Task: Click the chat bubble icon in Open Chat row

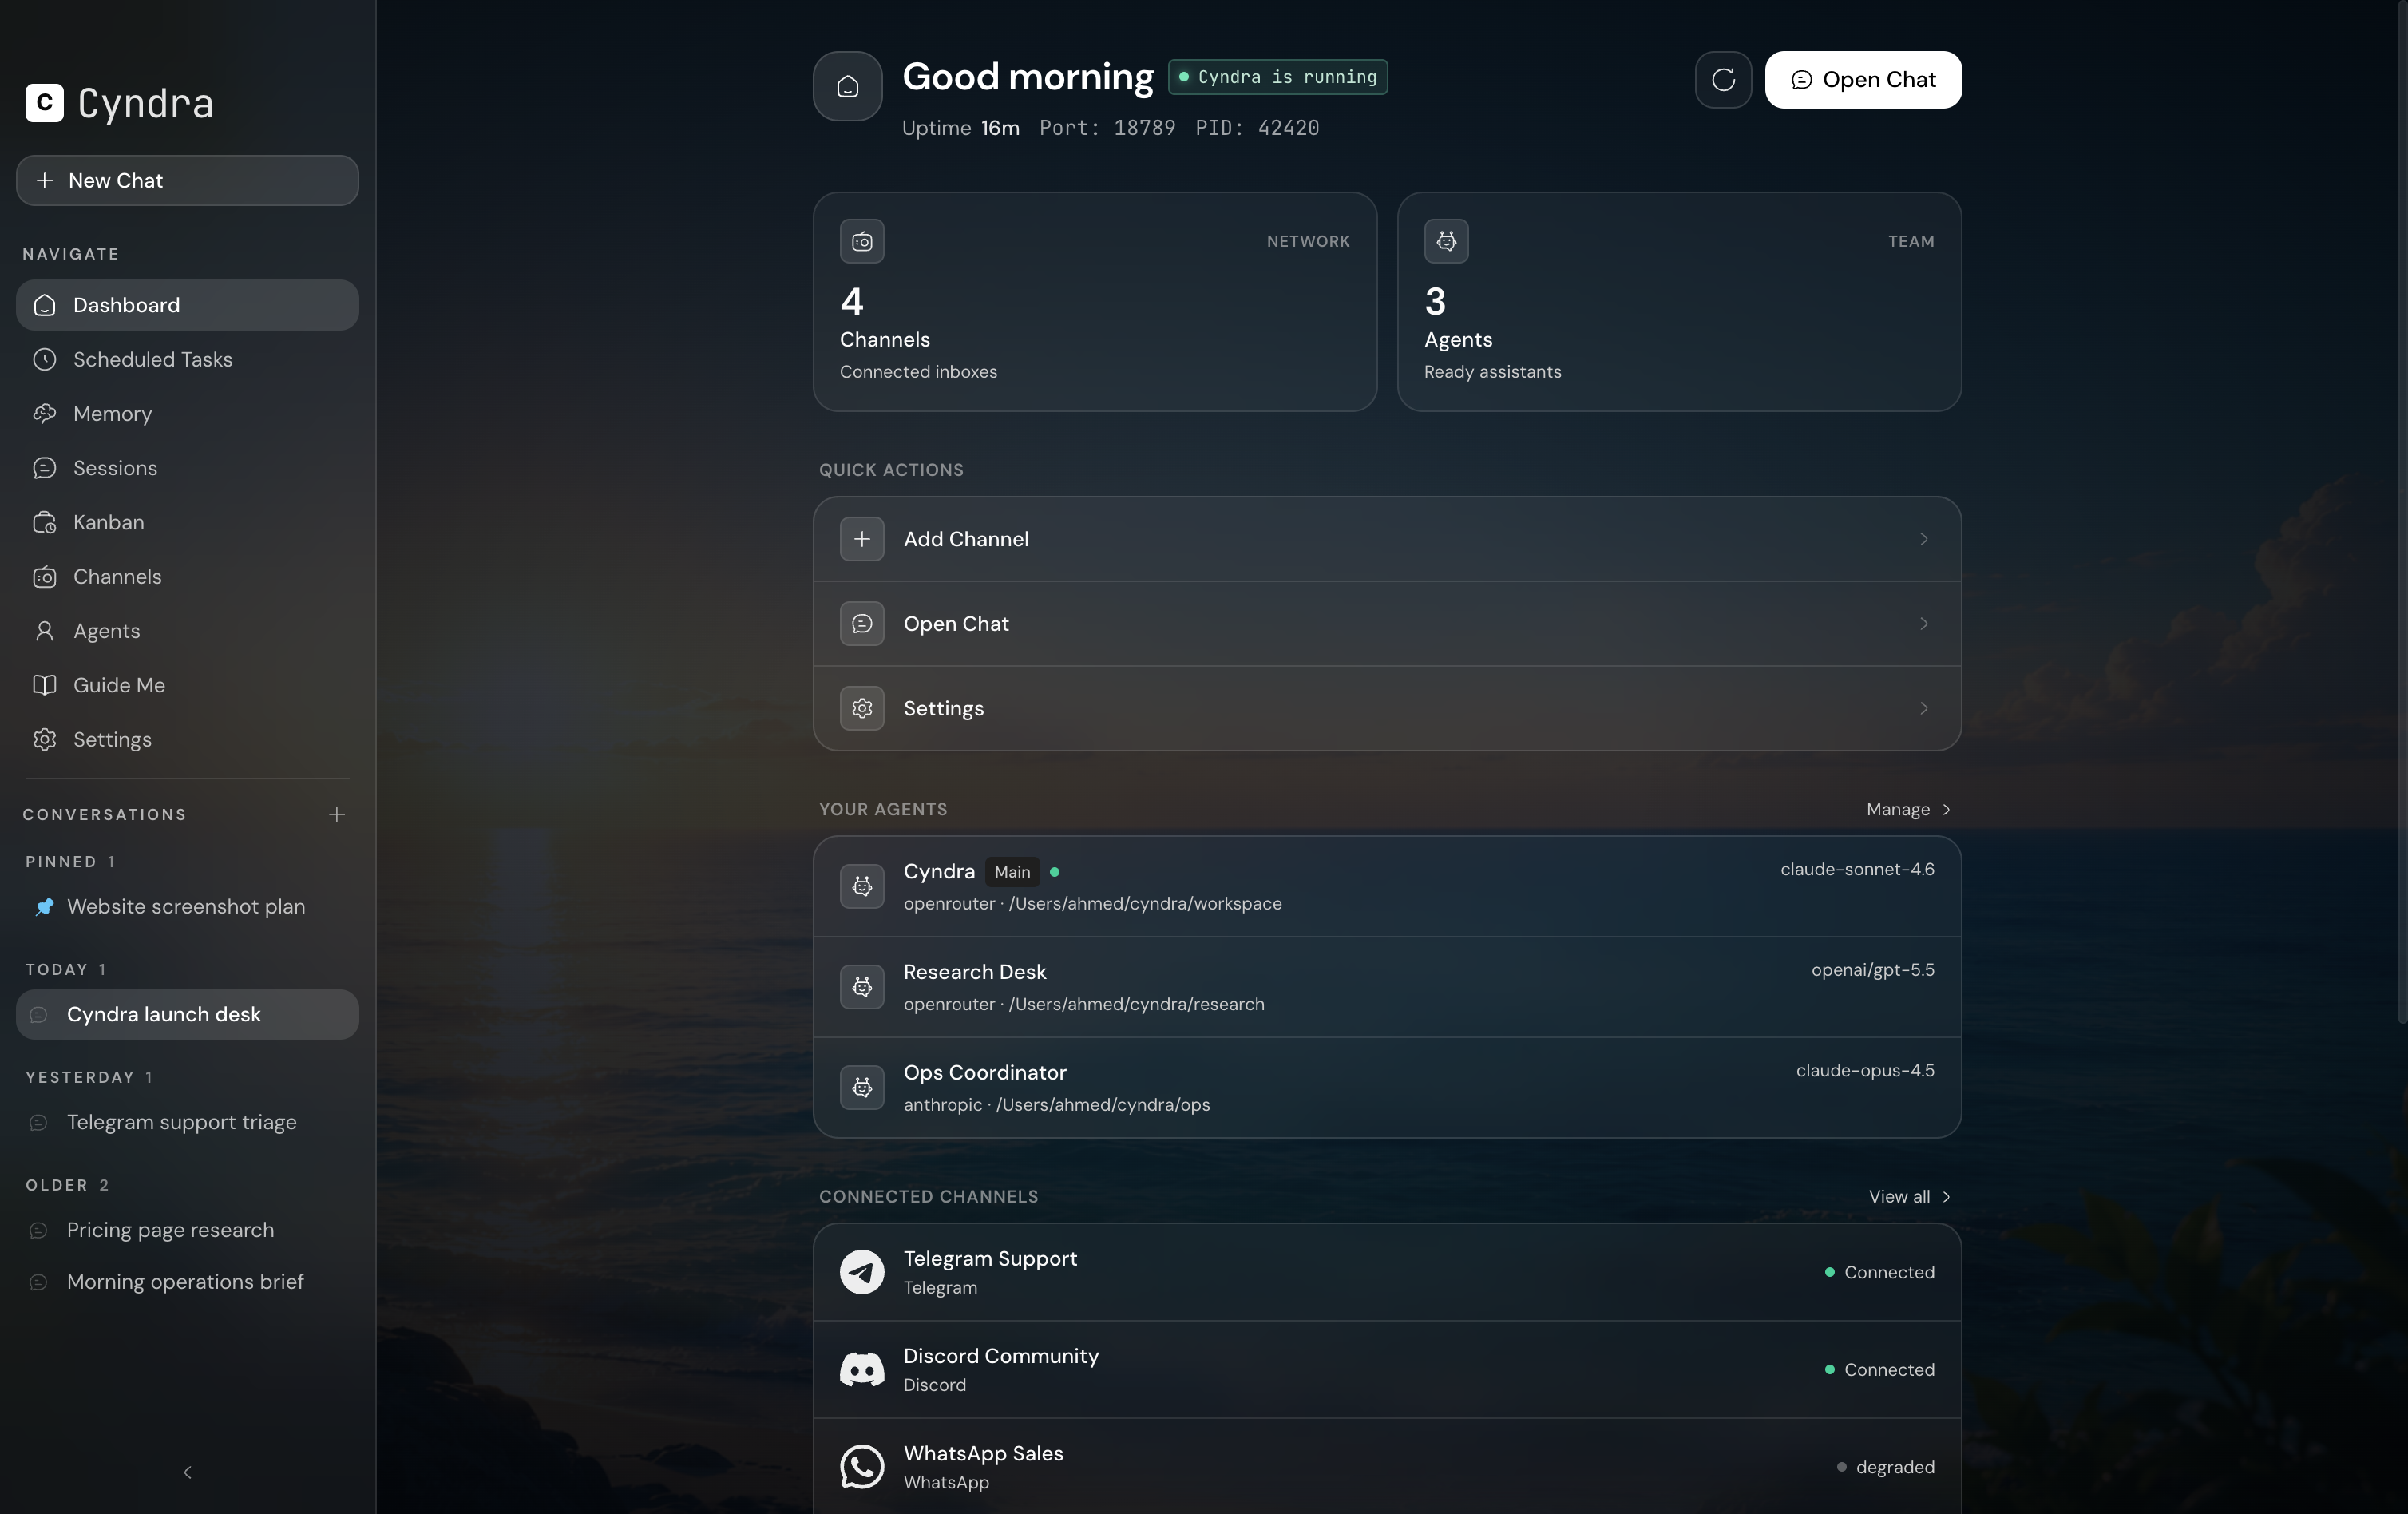Action: 862,624
